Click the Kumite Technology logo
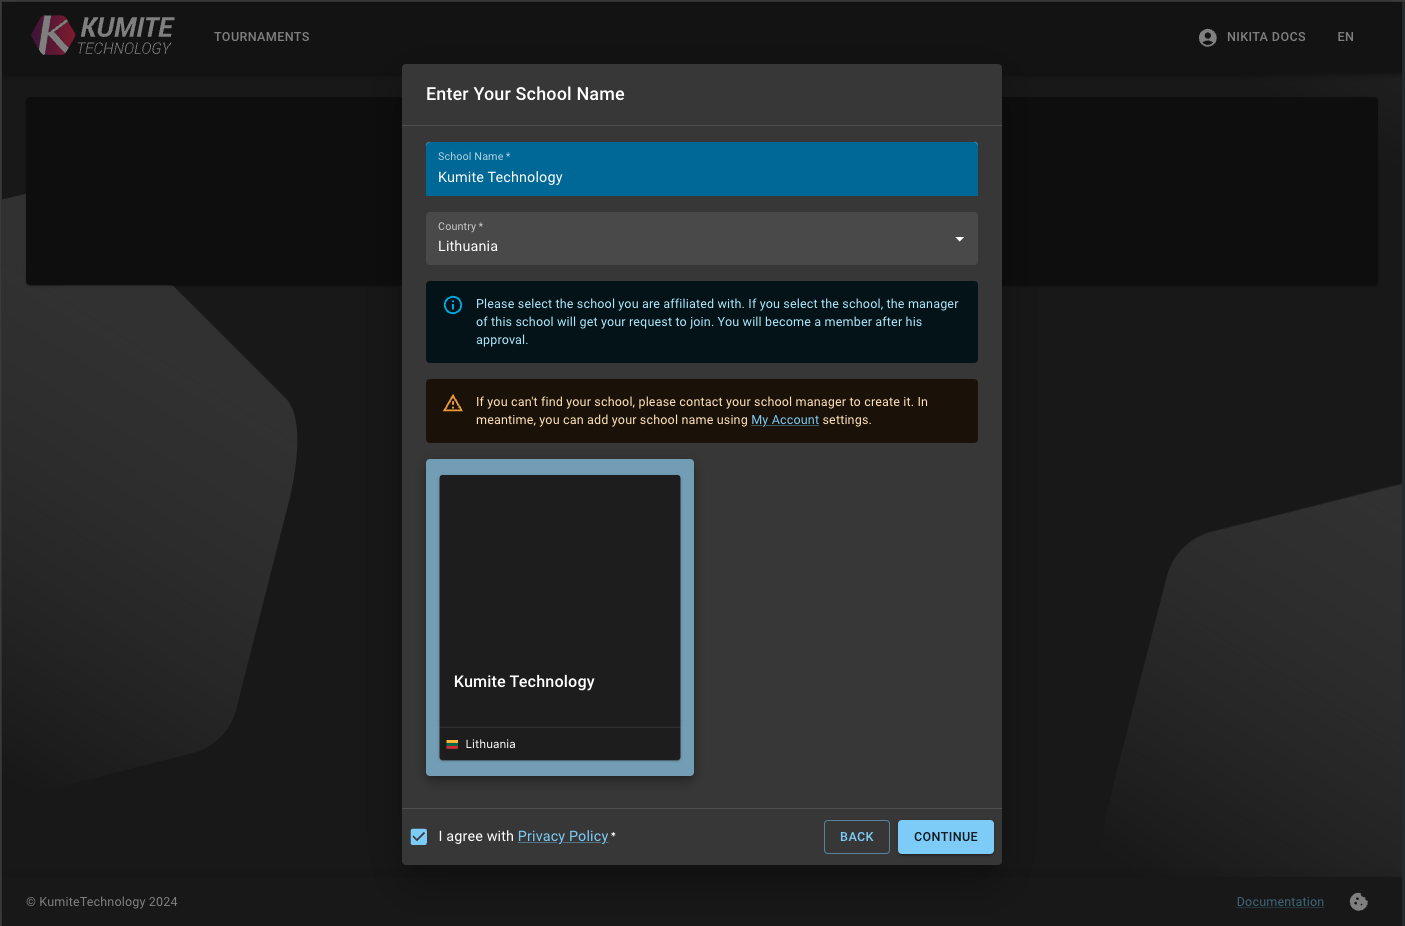This screenshot has height=926, width=1405. (x=102, y=36)
